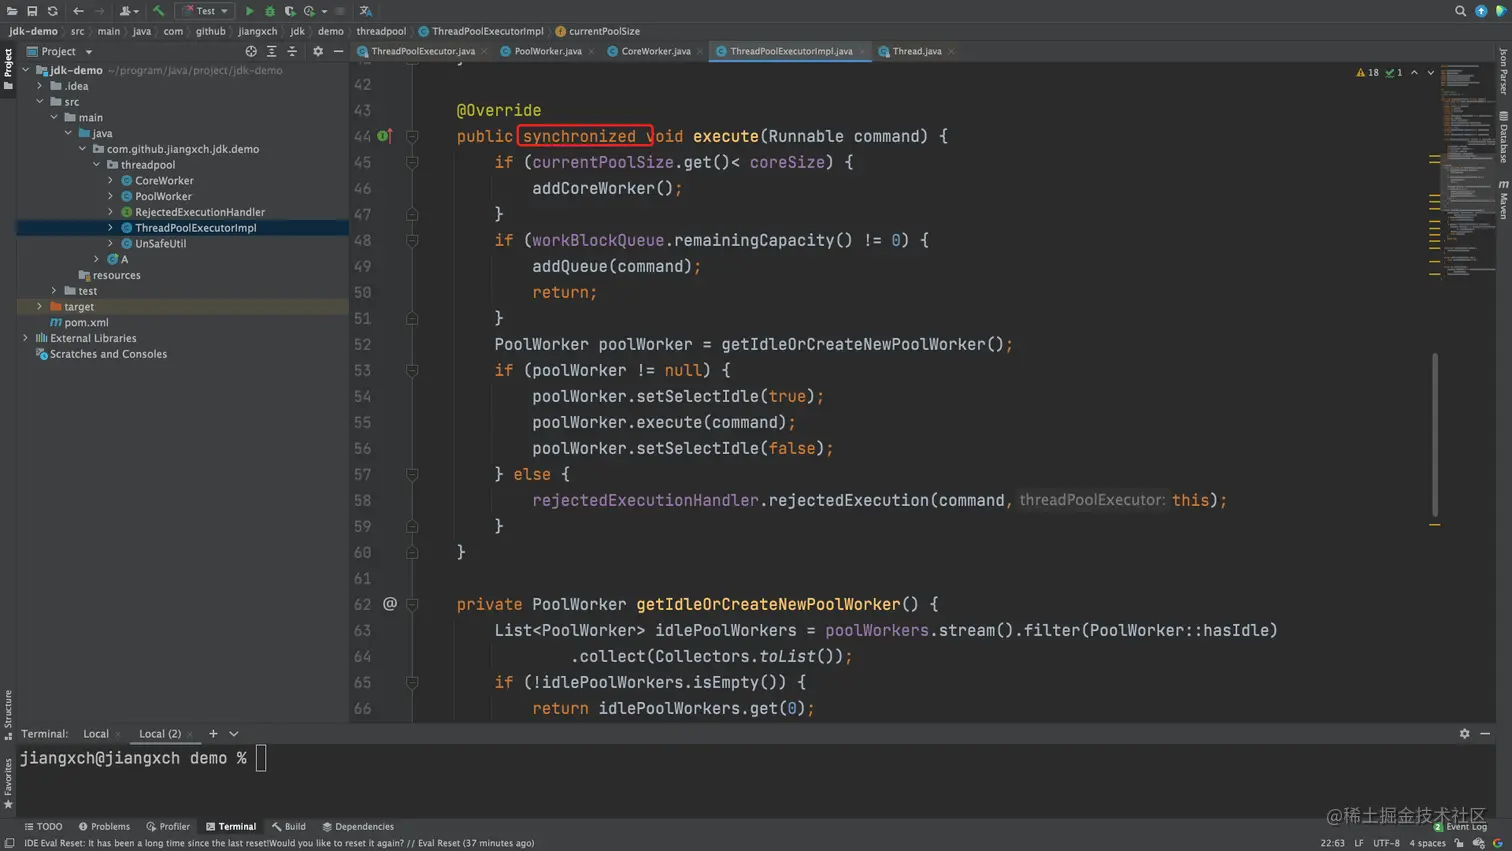This screenshot has height=851, width=1512.
Task: Open the Dependencies tool window
Action: tap(358, 827)
